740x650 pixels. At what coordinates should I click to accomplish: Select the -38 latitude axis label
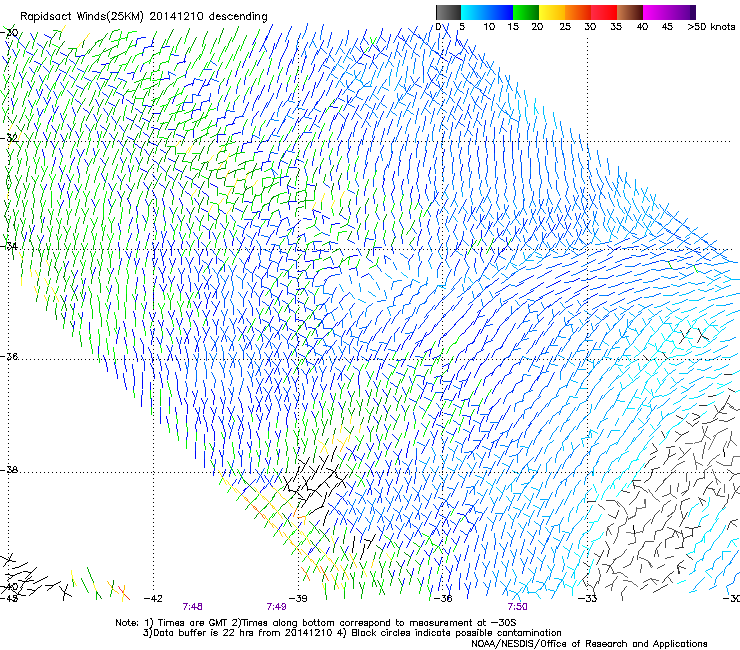(x=9, y=470)
